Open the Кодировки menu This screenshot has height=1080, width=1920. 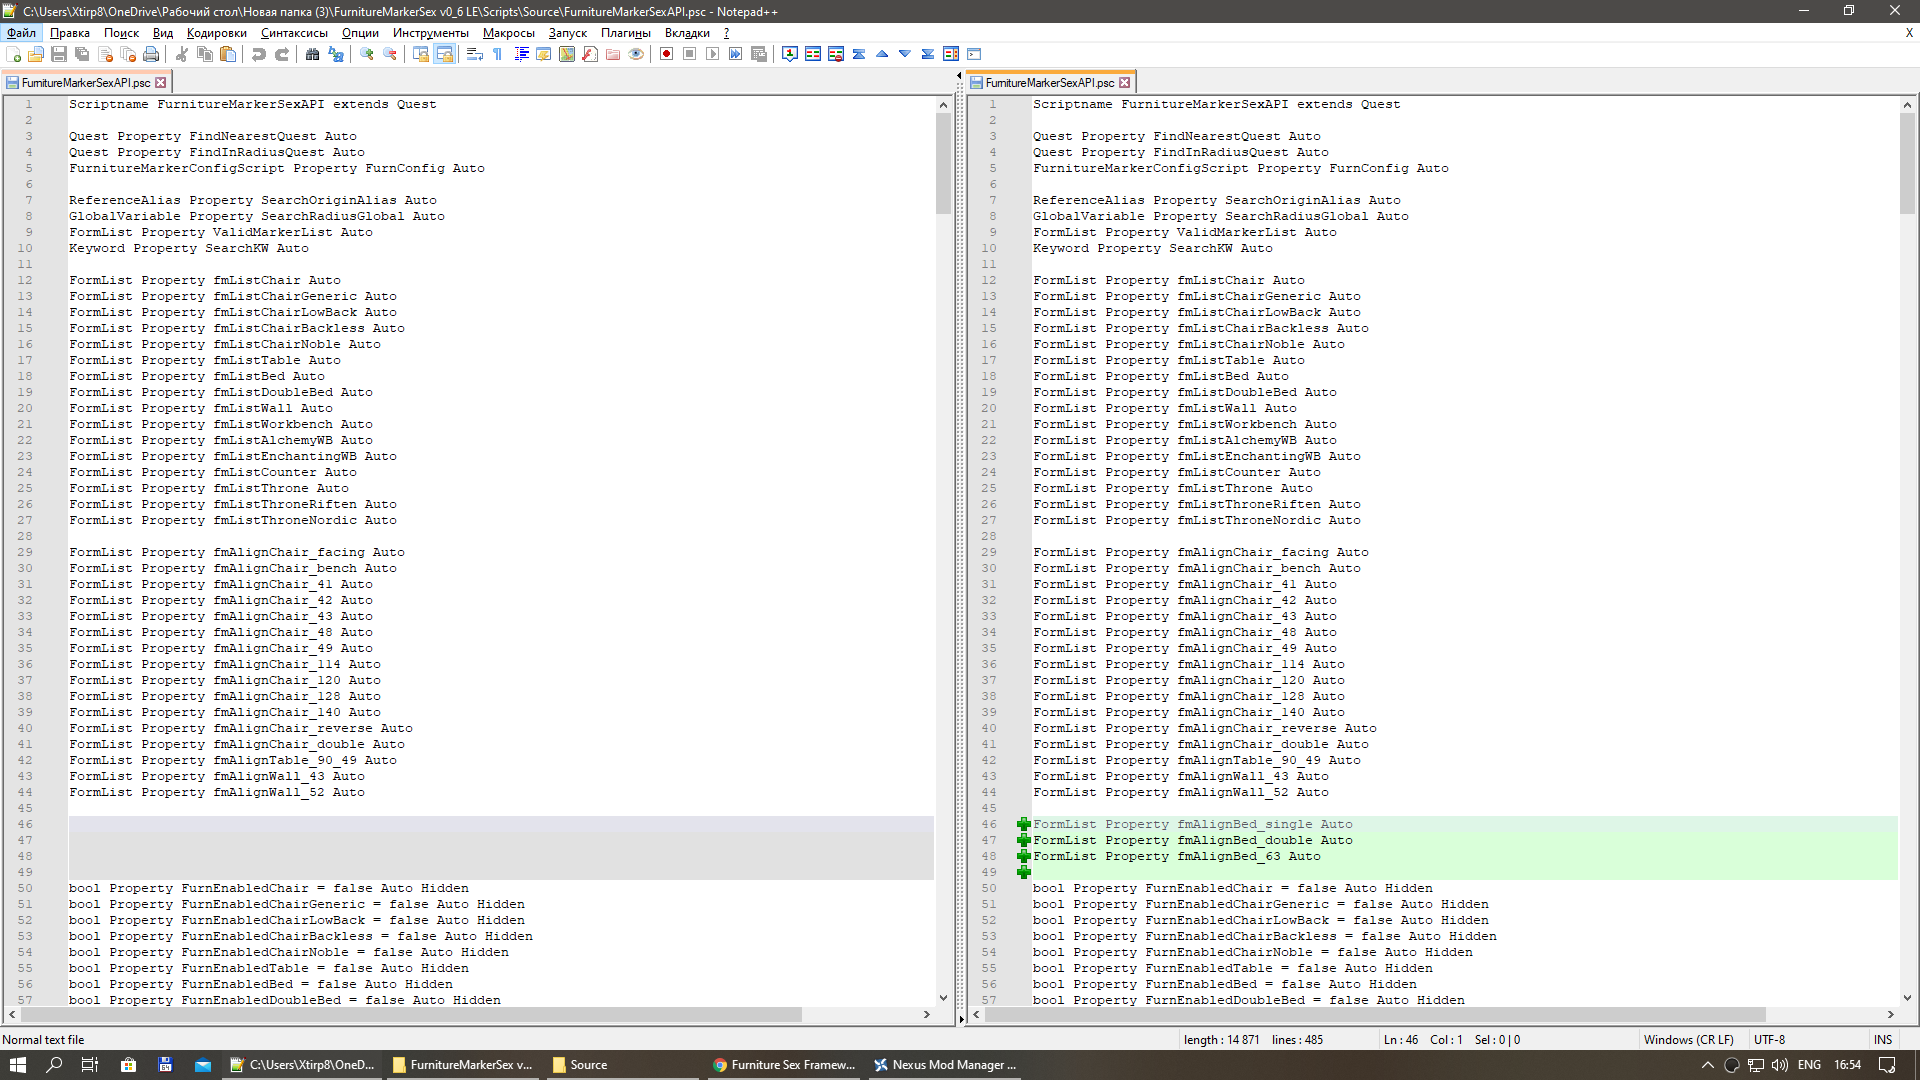coord(216,33)
